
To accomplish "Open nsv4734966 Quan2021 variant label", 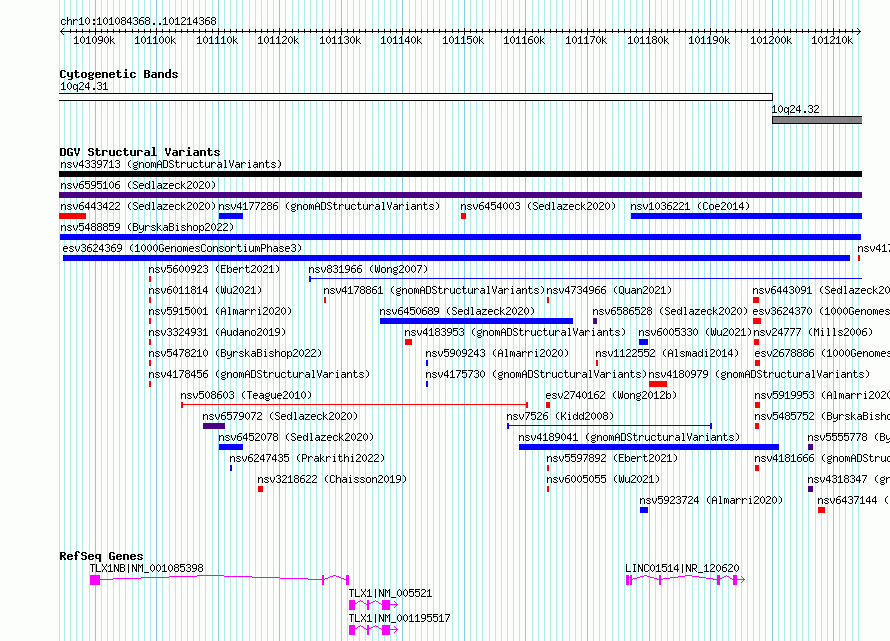I will tap(609, 291).
